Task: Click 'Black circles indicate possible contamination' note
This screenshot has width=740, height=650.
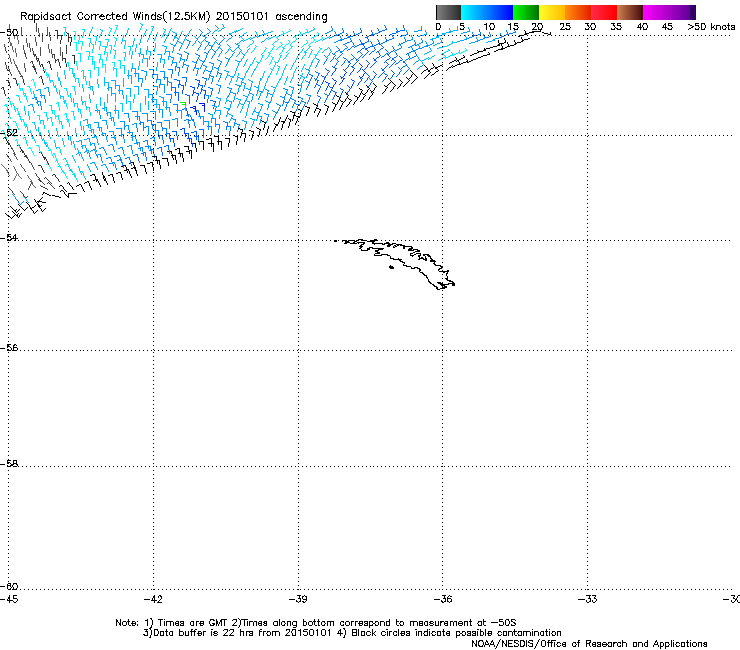Action: (449, 633)
